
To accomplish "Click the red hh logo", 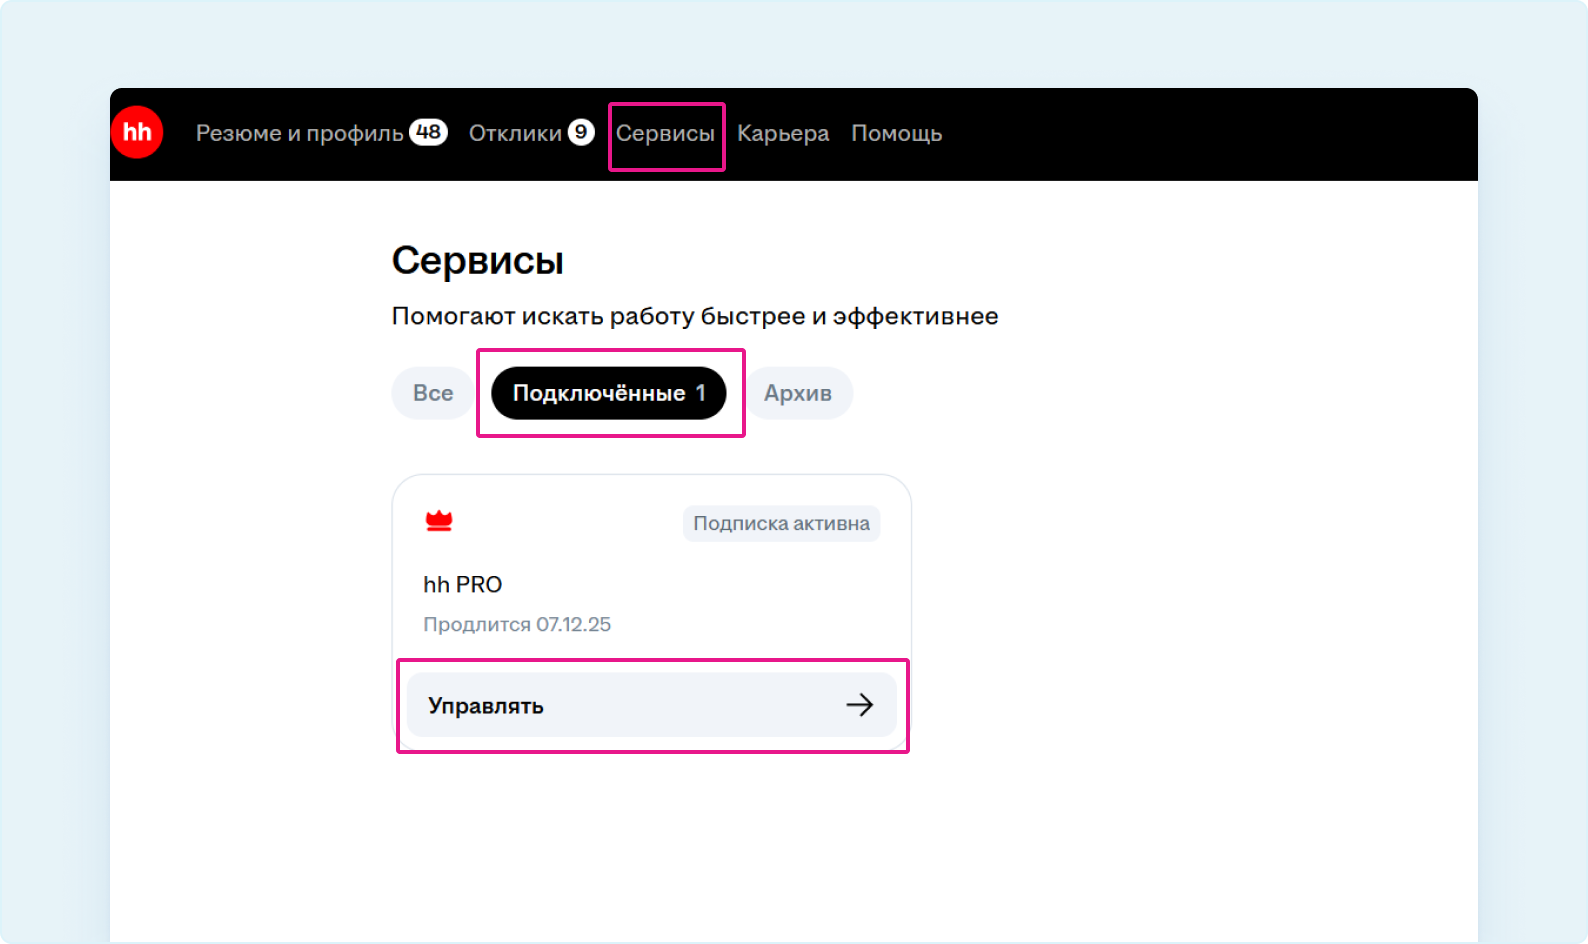I will [x=137, y=133].
